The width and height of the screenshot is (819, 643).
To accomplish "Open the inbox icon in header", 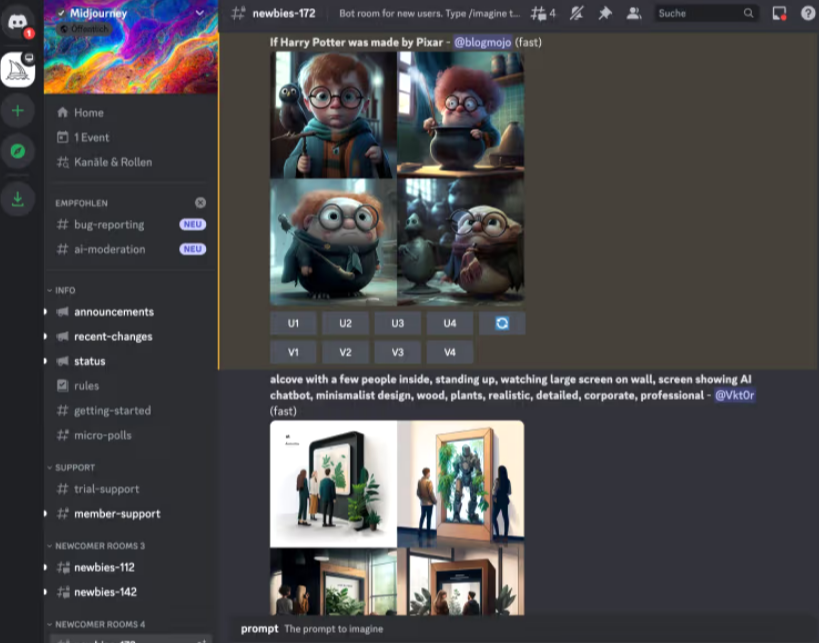I will click(x=779, y=13).
